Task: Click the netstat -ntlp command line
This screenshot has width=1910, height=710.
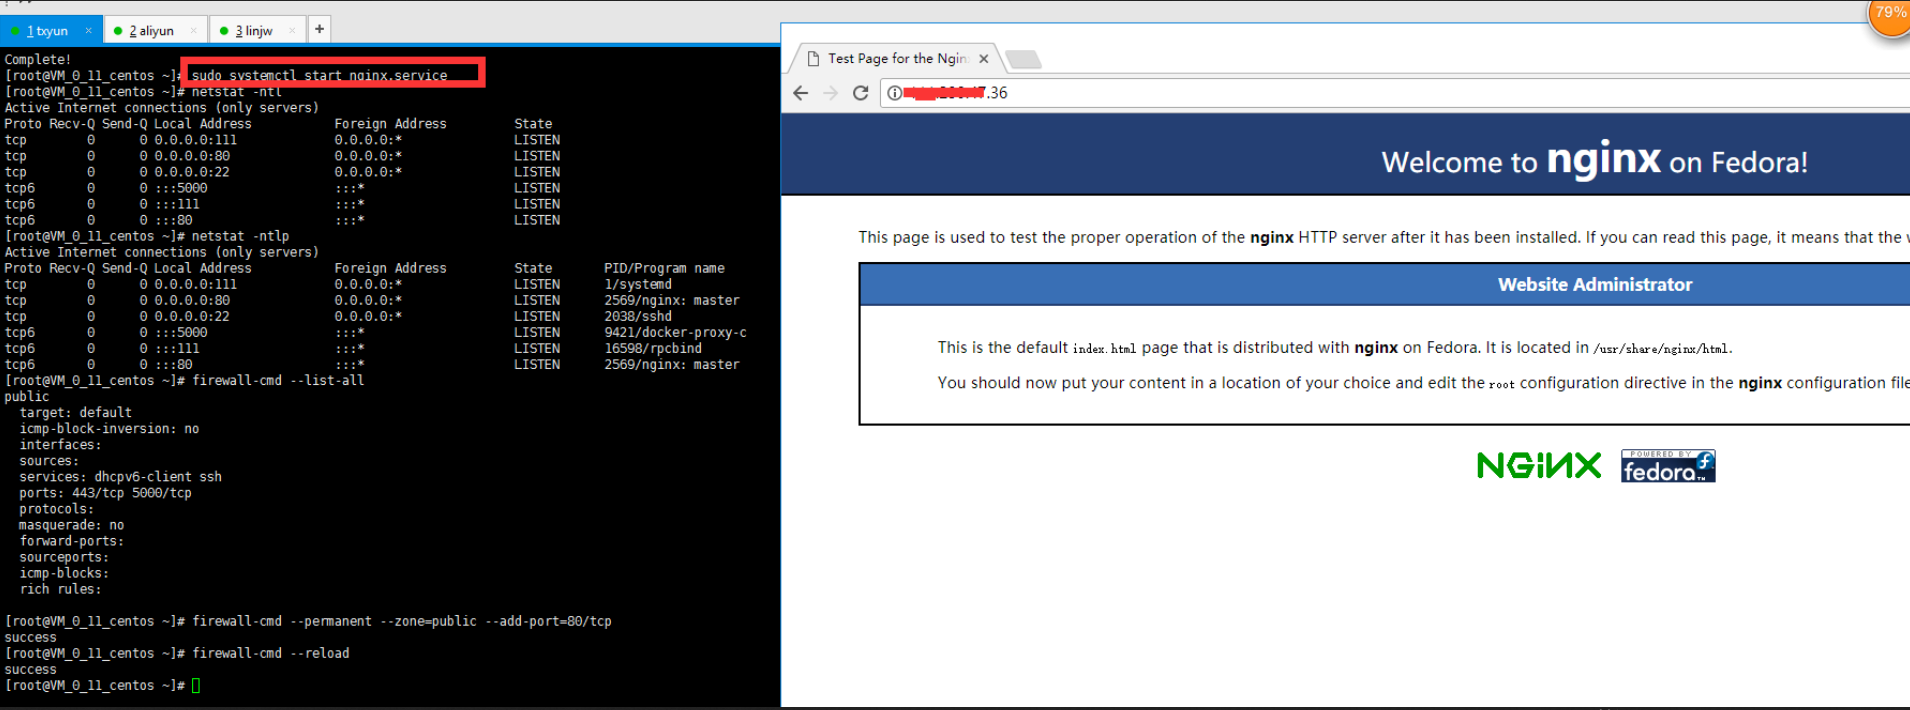Action: [x=240, y=237]
